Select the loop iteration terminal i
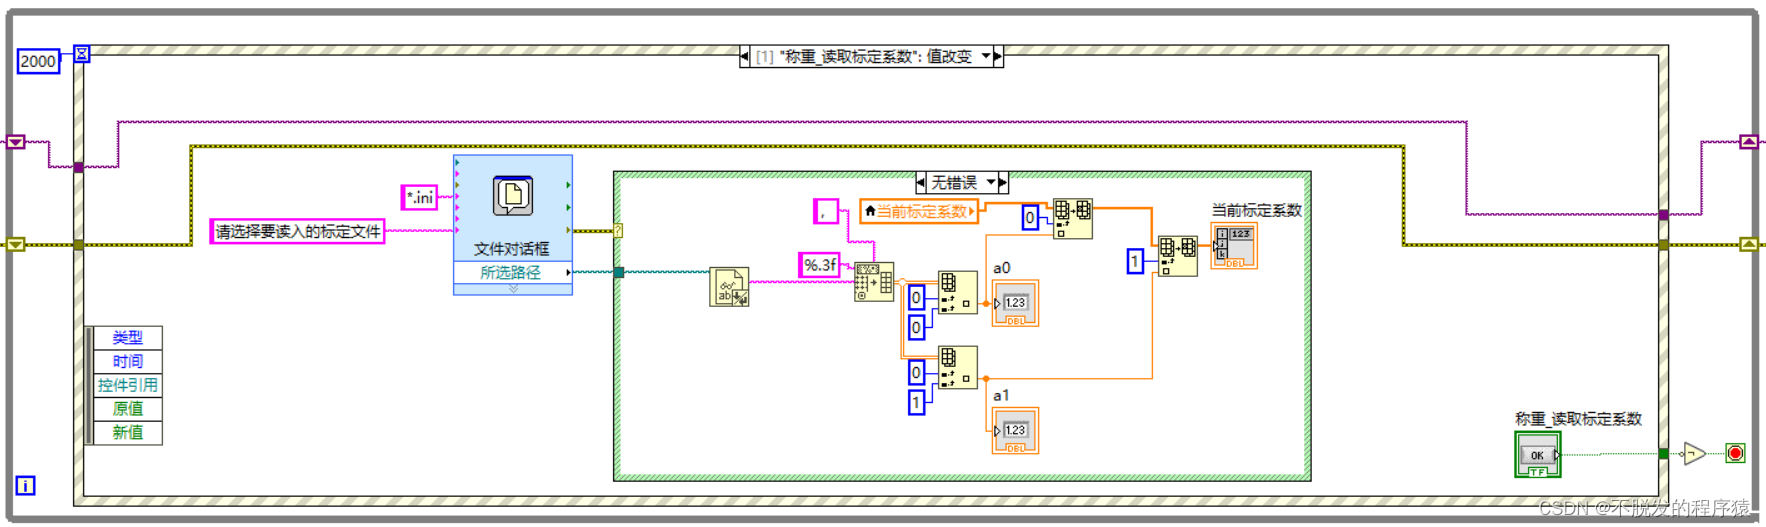Screen dimensions: 1766x527 point(26,485)
